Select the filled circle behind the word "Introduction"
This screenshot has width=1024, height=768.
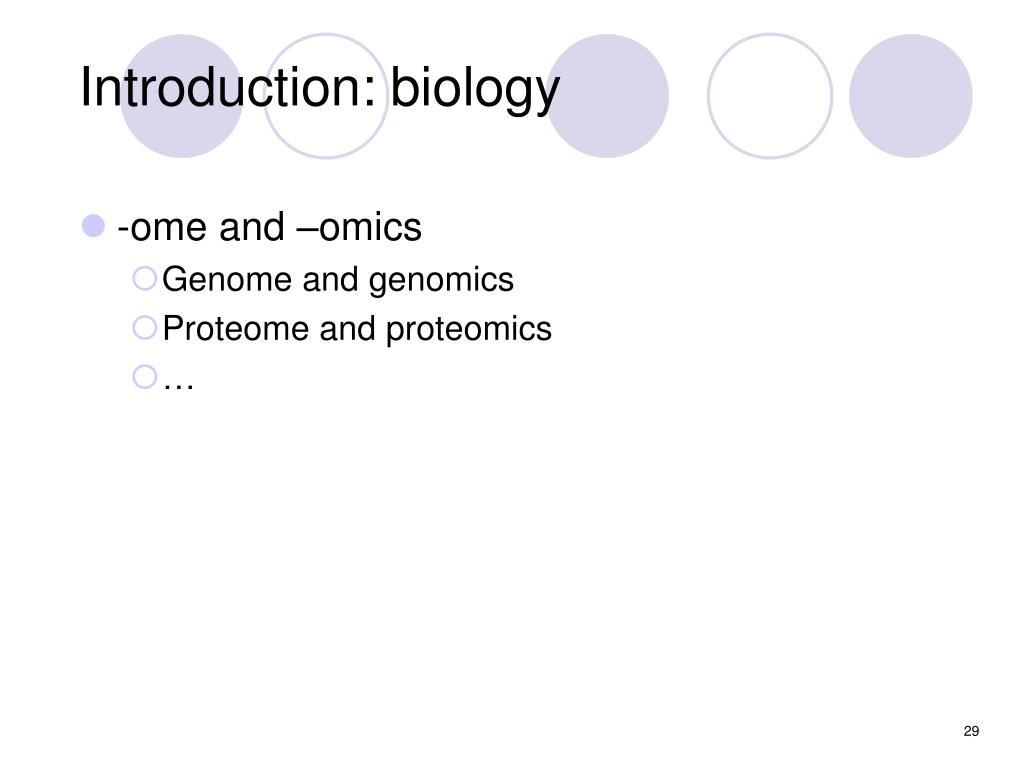pyautogui.click(x=182, y=96)
